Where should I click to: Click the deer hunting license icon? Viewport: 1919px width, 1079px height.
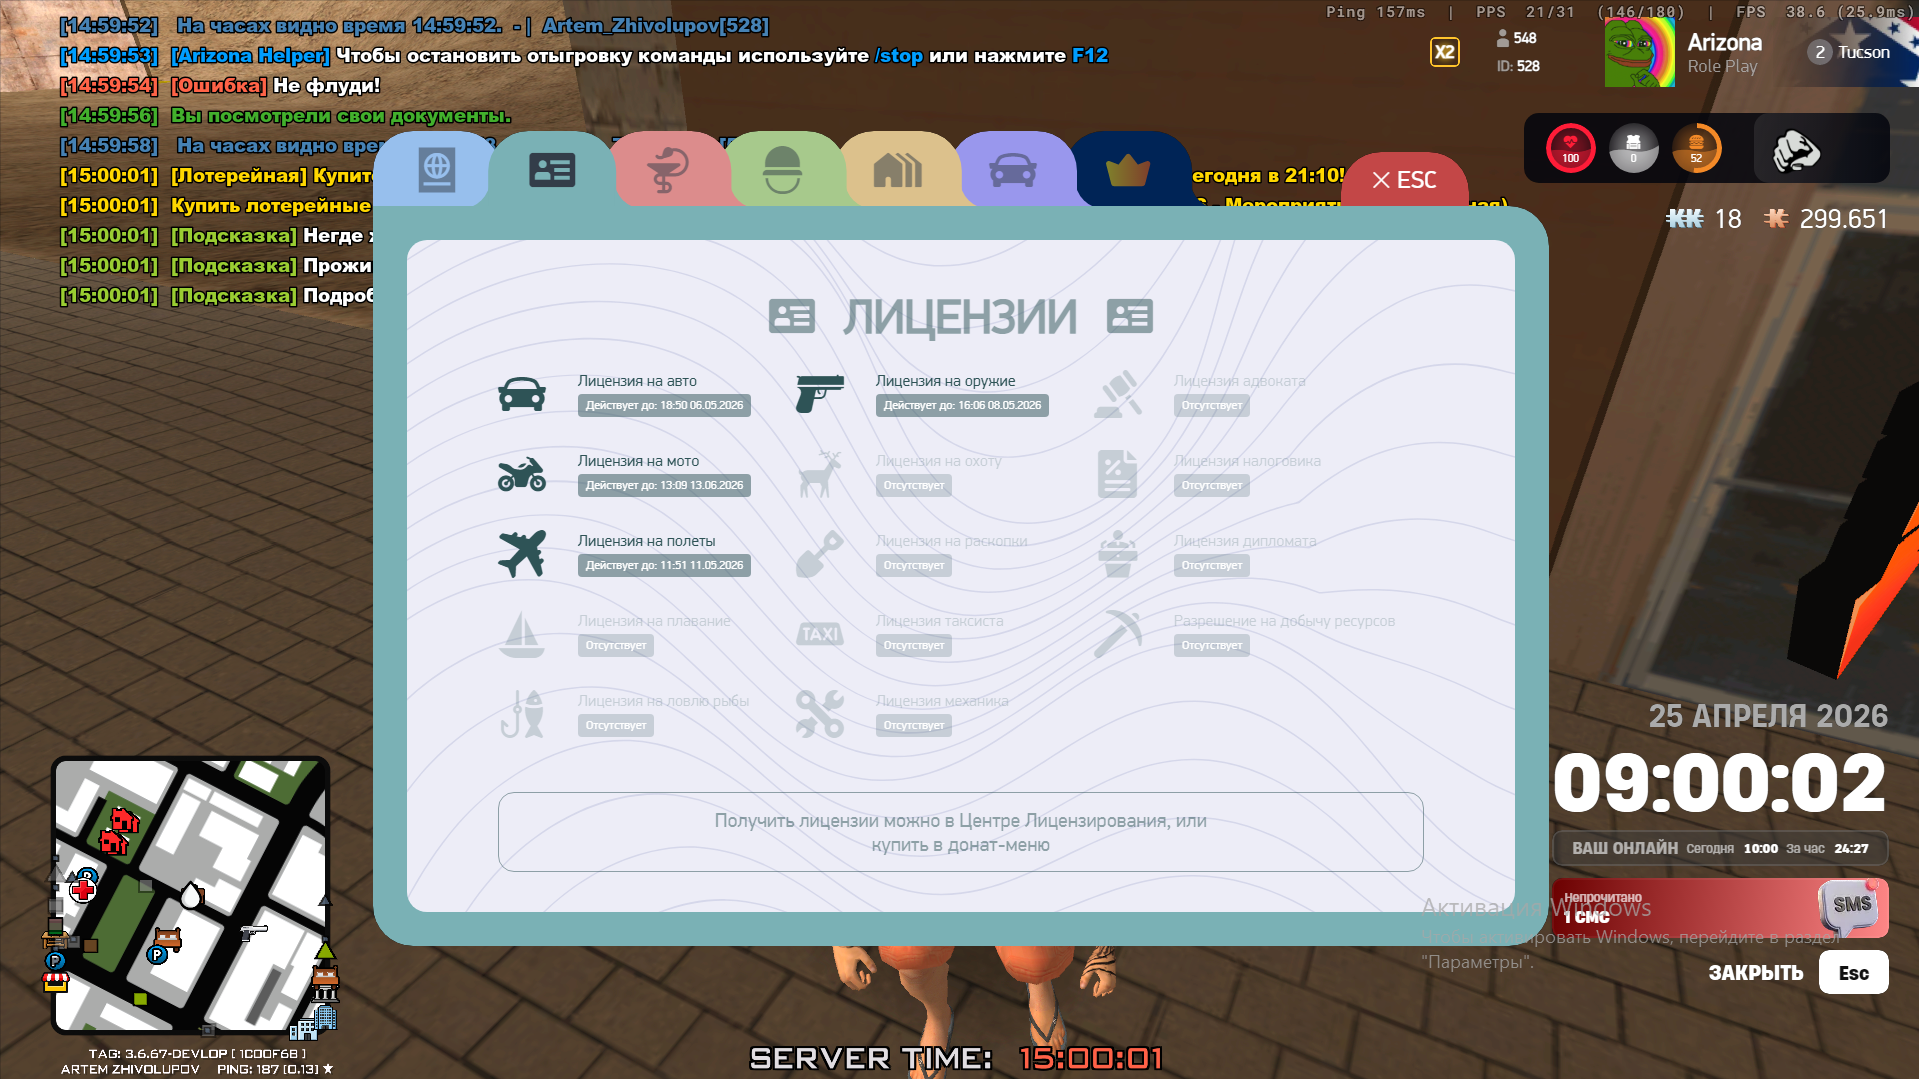point(820,474)
